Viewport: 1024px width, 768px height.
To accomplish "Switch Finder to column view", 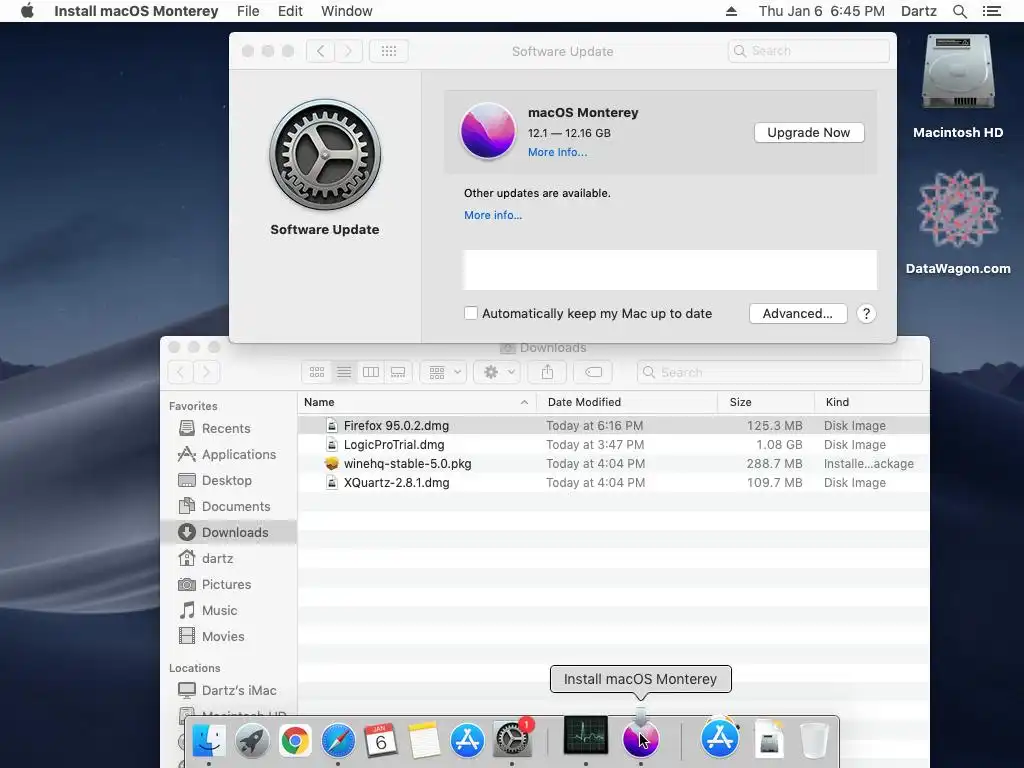I will pos(371,372).
